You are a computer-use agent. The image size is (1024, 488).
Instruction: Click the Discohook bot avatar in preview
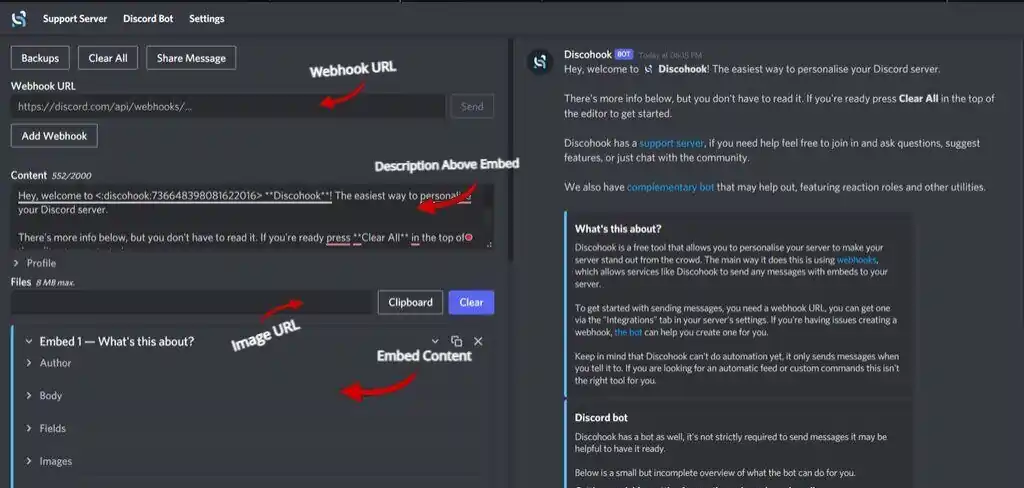[540, 62]
